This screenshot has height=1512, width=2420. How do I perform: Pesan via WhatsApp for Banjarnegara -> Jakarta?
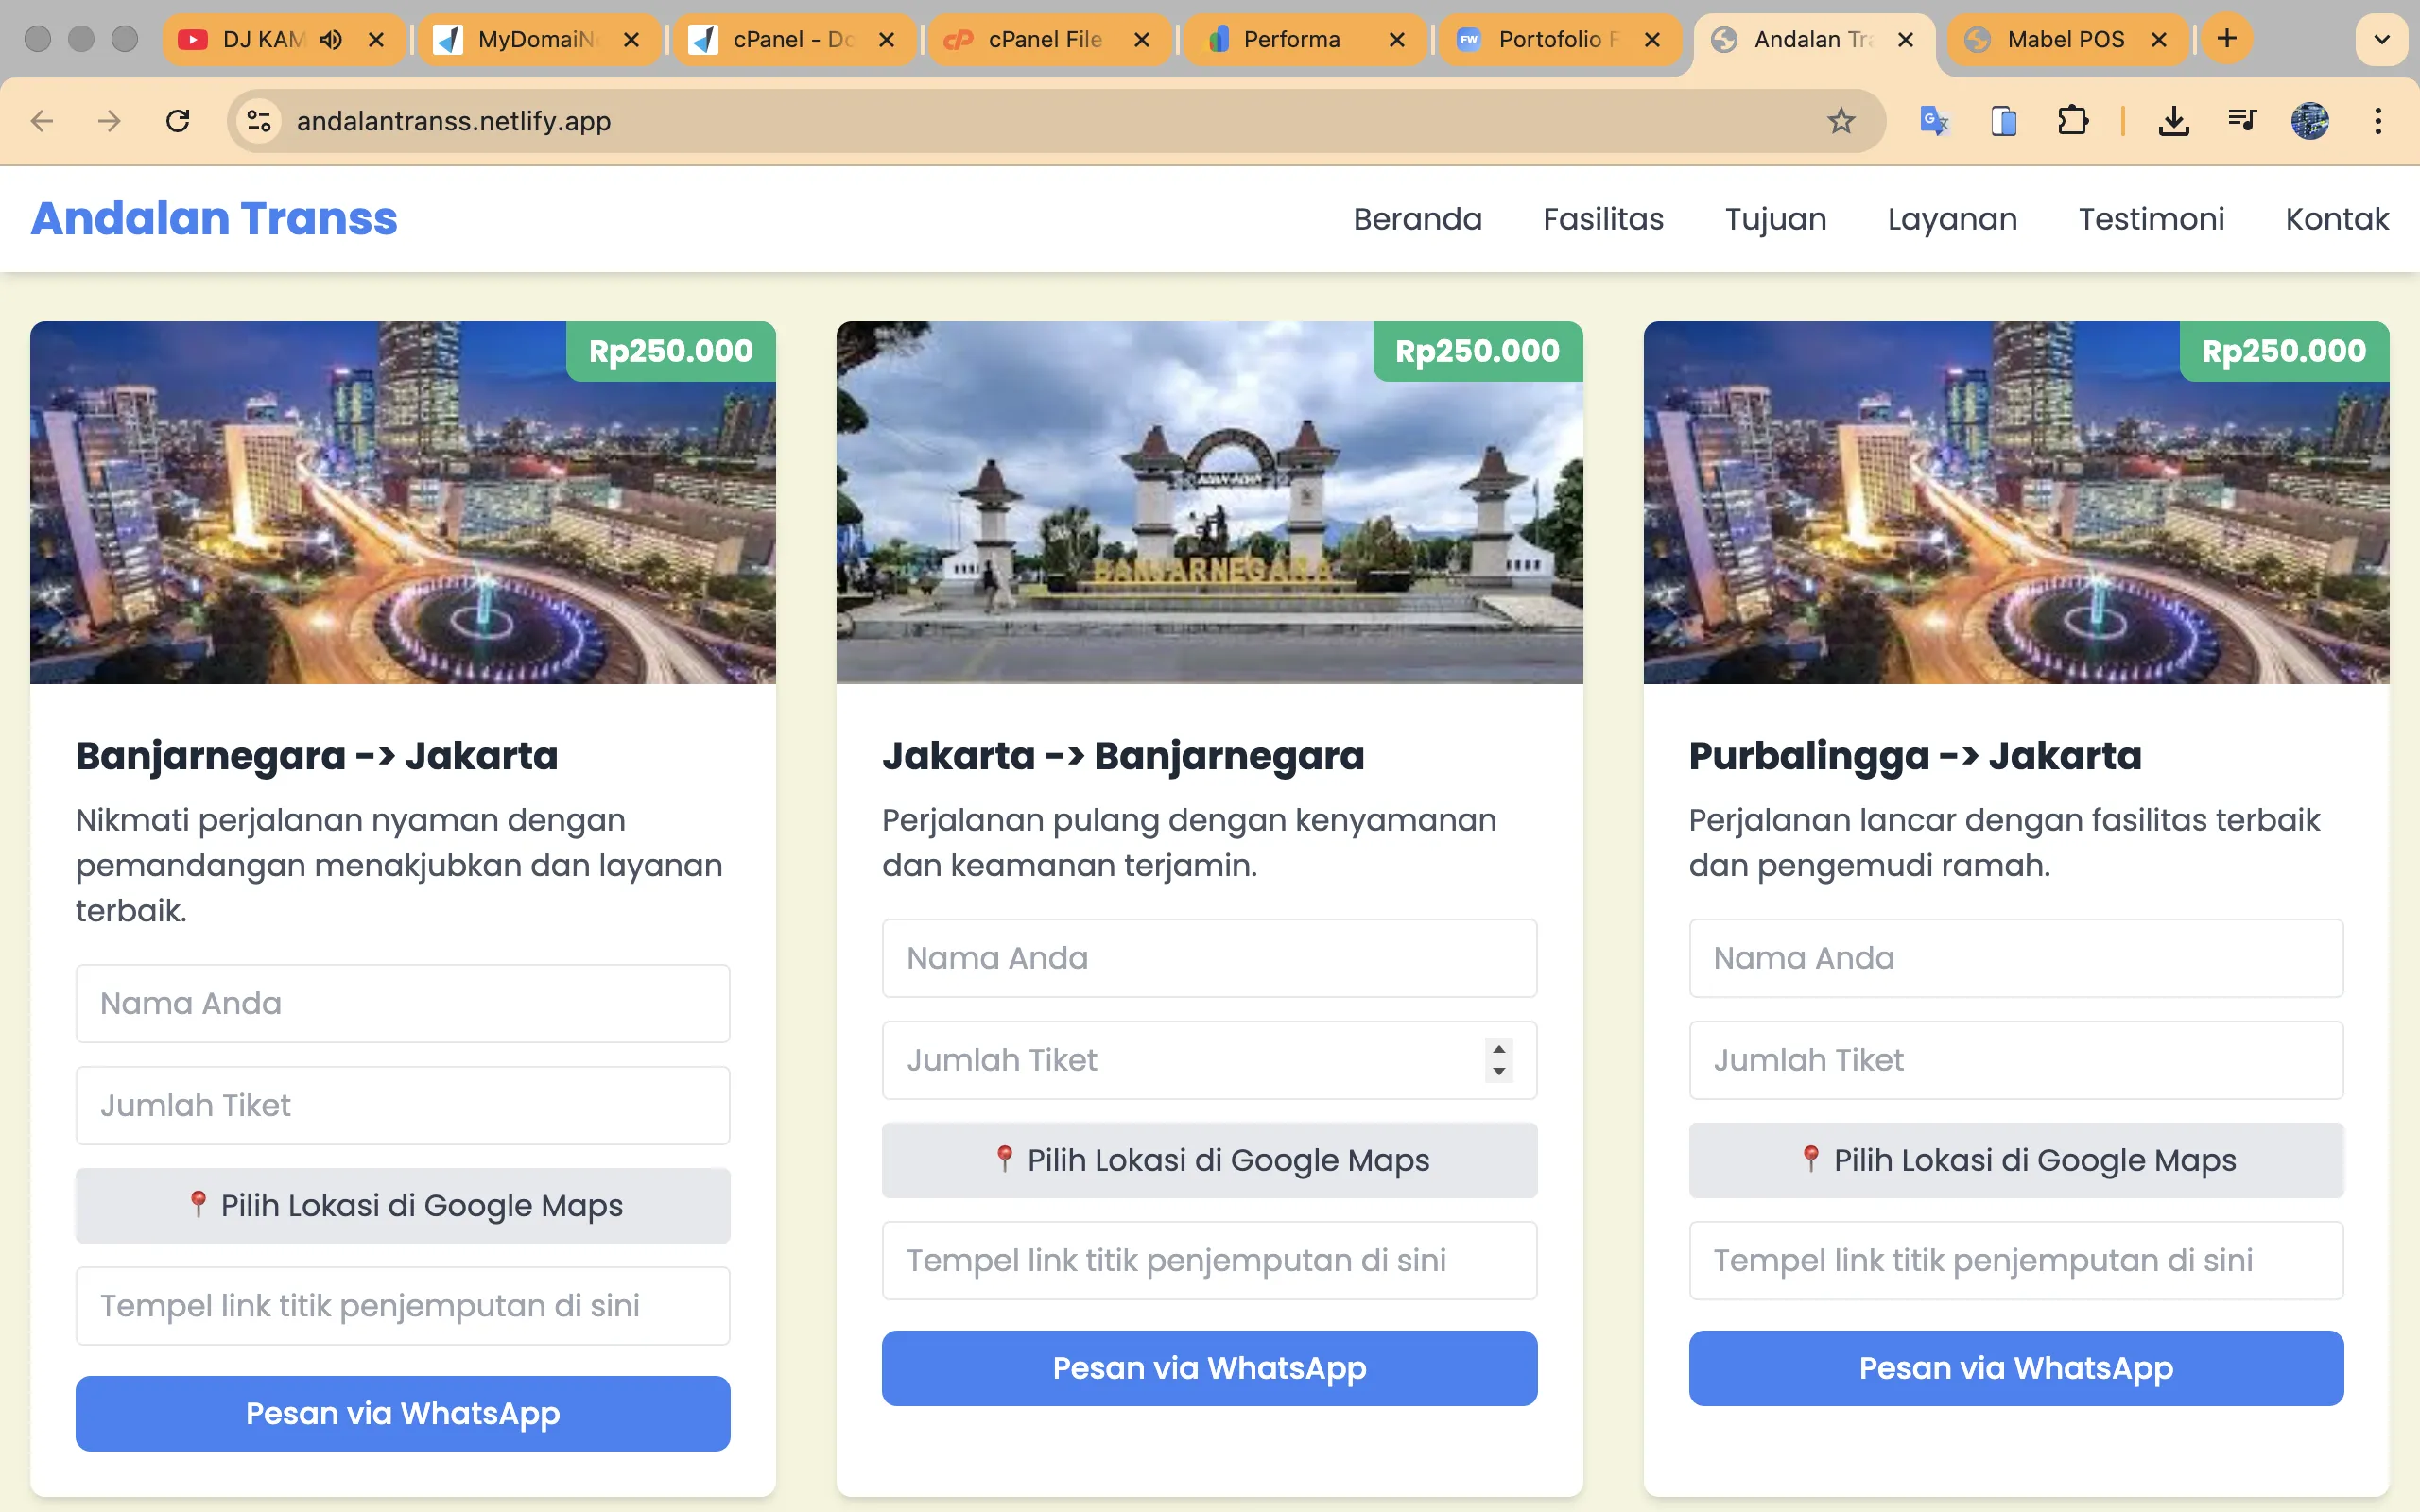403,1413
